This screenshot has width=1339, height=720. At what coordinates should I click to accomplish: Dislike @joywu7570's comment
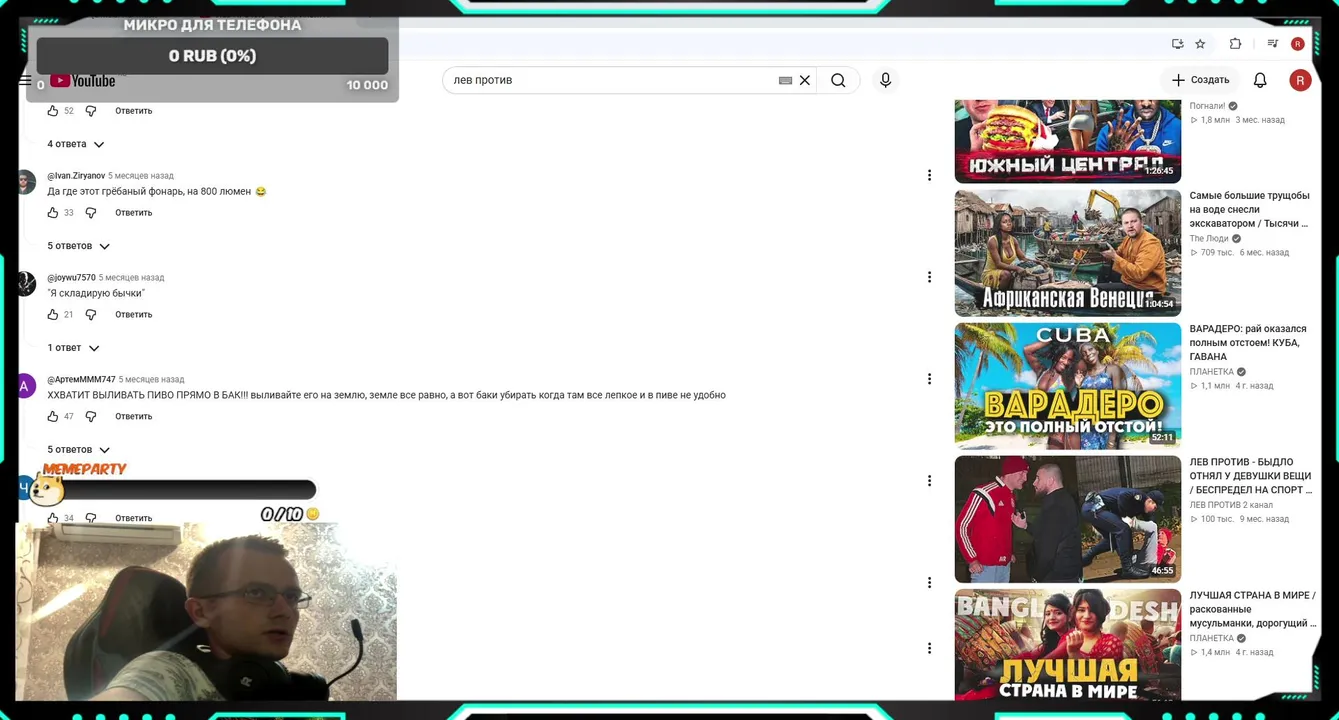pos(91,315)
